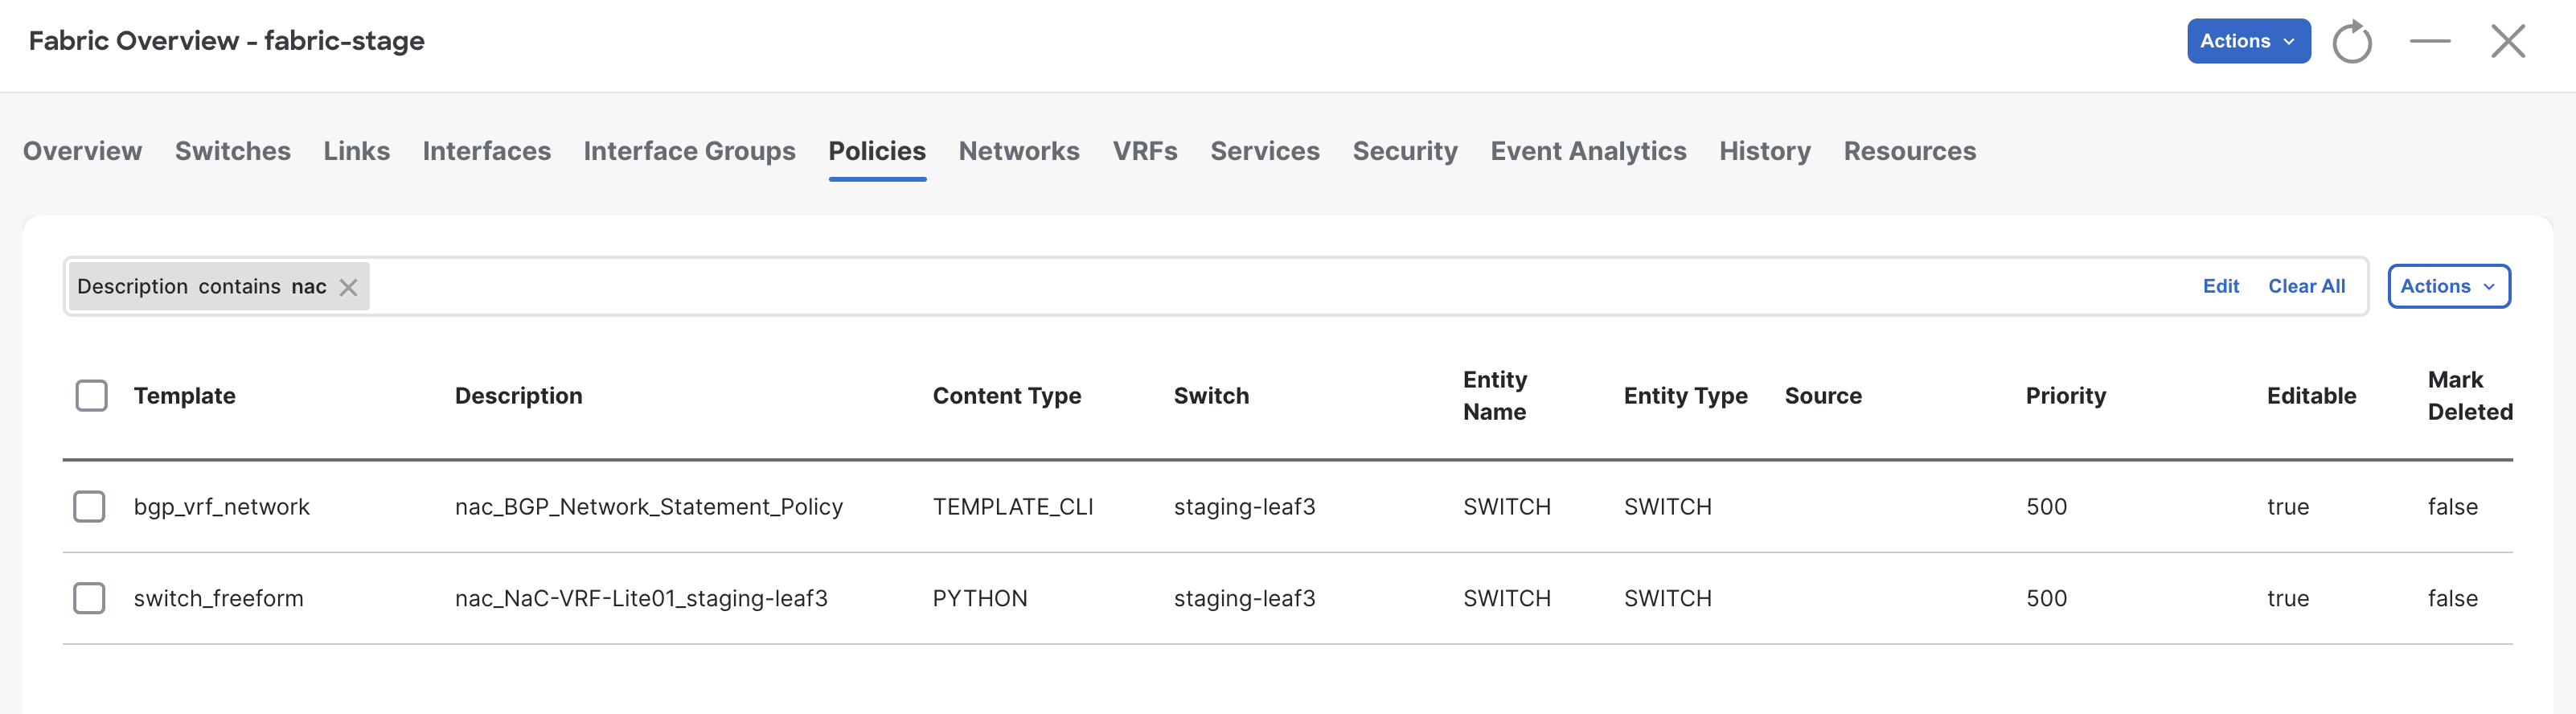The height and width of the screenshot is (714, 2576).
Task: Open the Links tab
Action: click(357, 151)
